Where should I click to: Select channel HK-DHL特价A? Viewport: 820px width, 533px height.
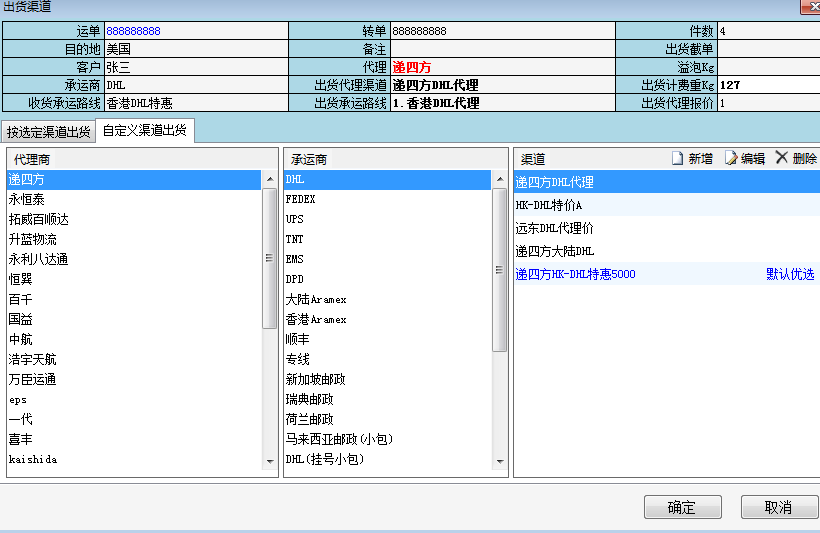[548, 205]
